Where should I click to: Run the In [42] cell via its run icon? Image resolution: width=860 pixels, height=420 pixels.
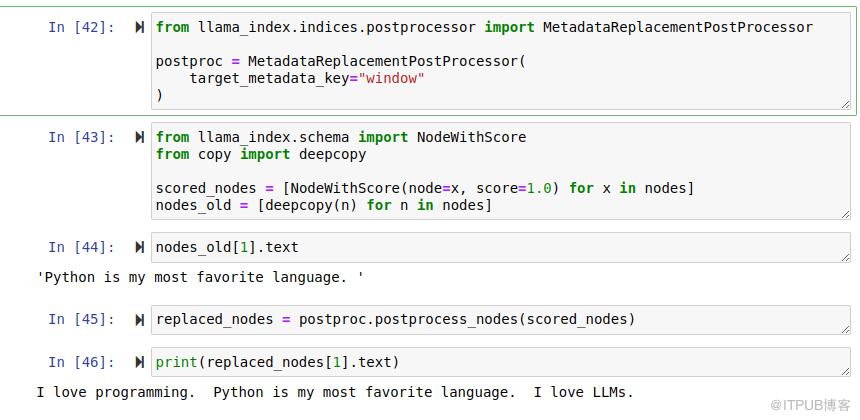point(139,27)
